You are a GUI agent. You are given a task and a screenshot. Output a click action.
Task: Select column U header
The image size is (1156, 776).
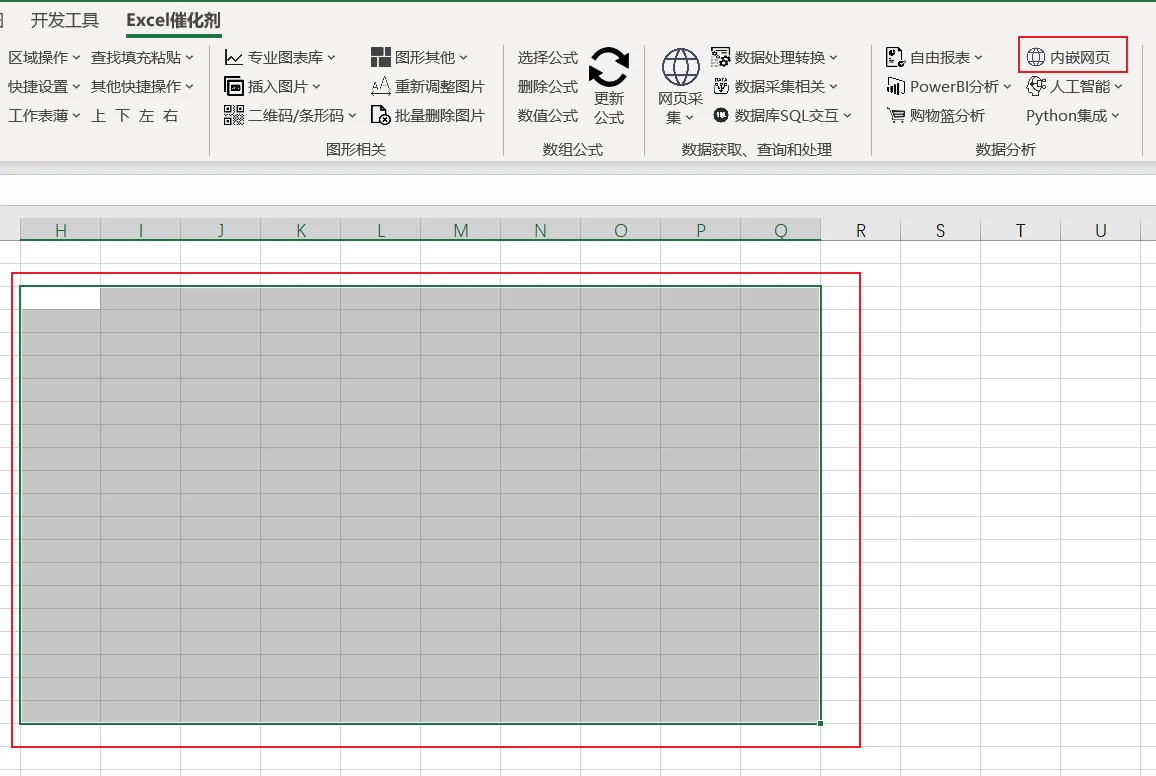1101,230
